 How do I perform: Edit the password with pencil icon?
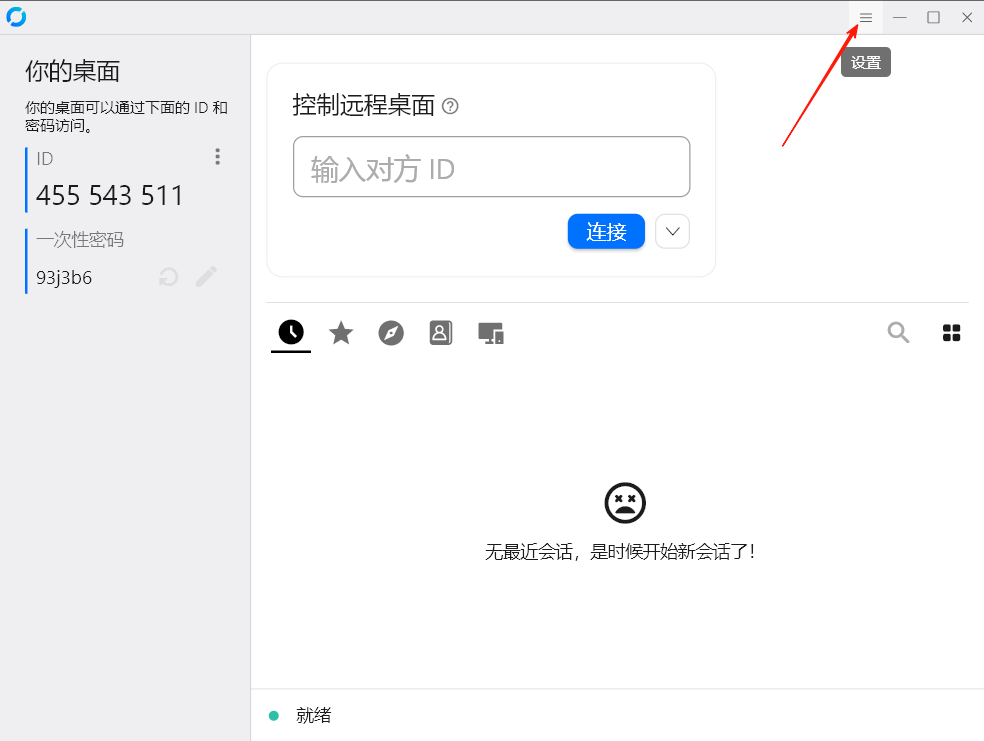(x=206, y=276)
